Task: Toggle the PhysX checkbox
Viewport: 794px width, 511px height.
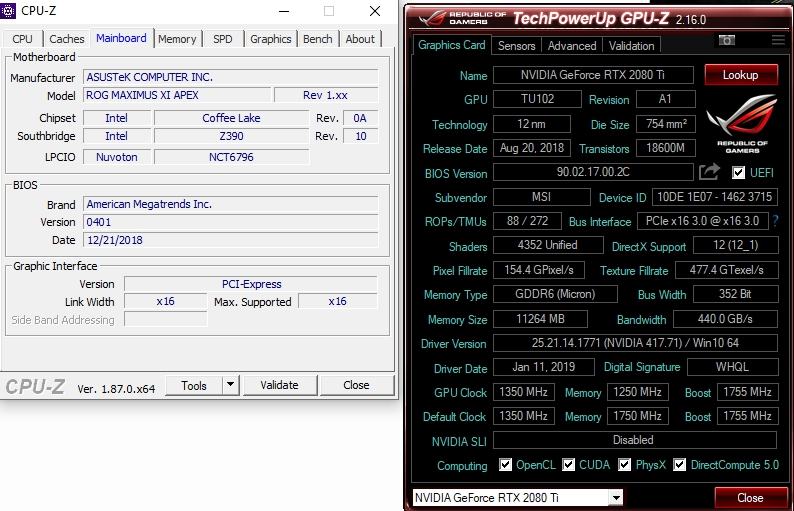Action: pyautogui.click(x=624, y=464)
